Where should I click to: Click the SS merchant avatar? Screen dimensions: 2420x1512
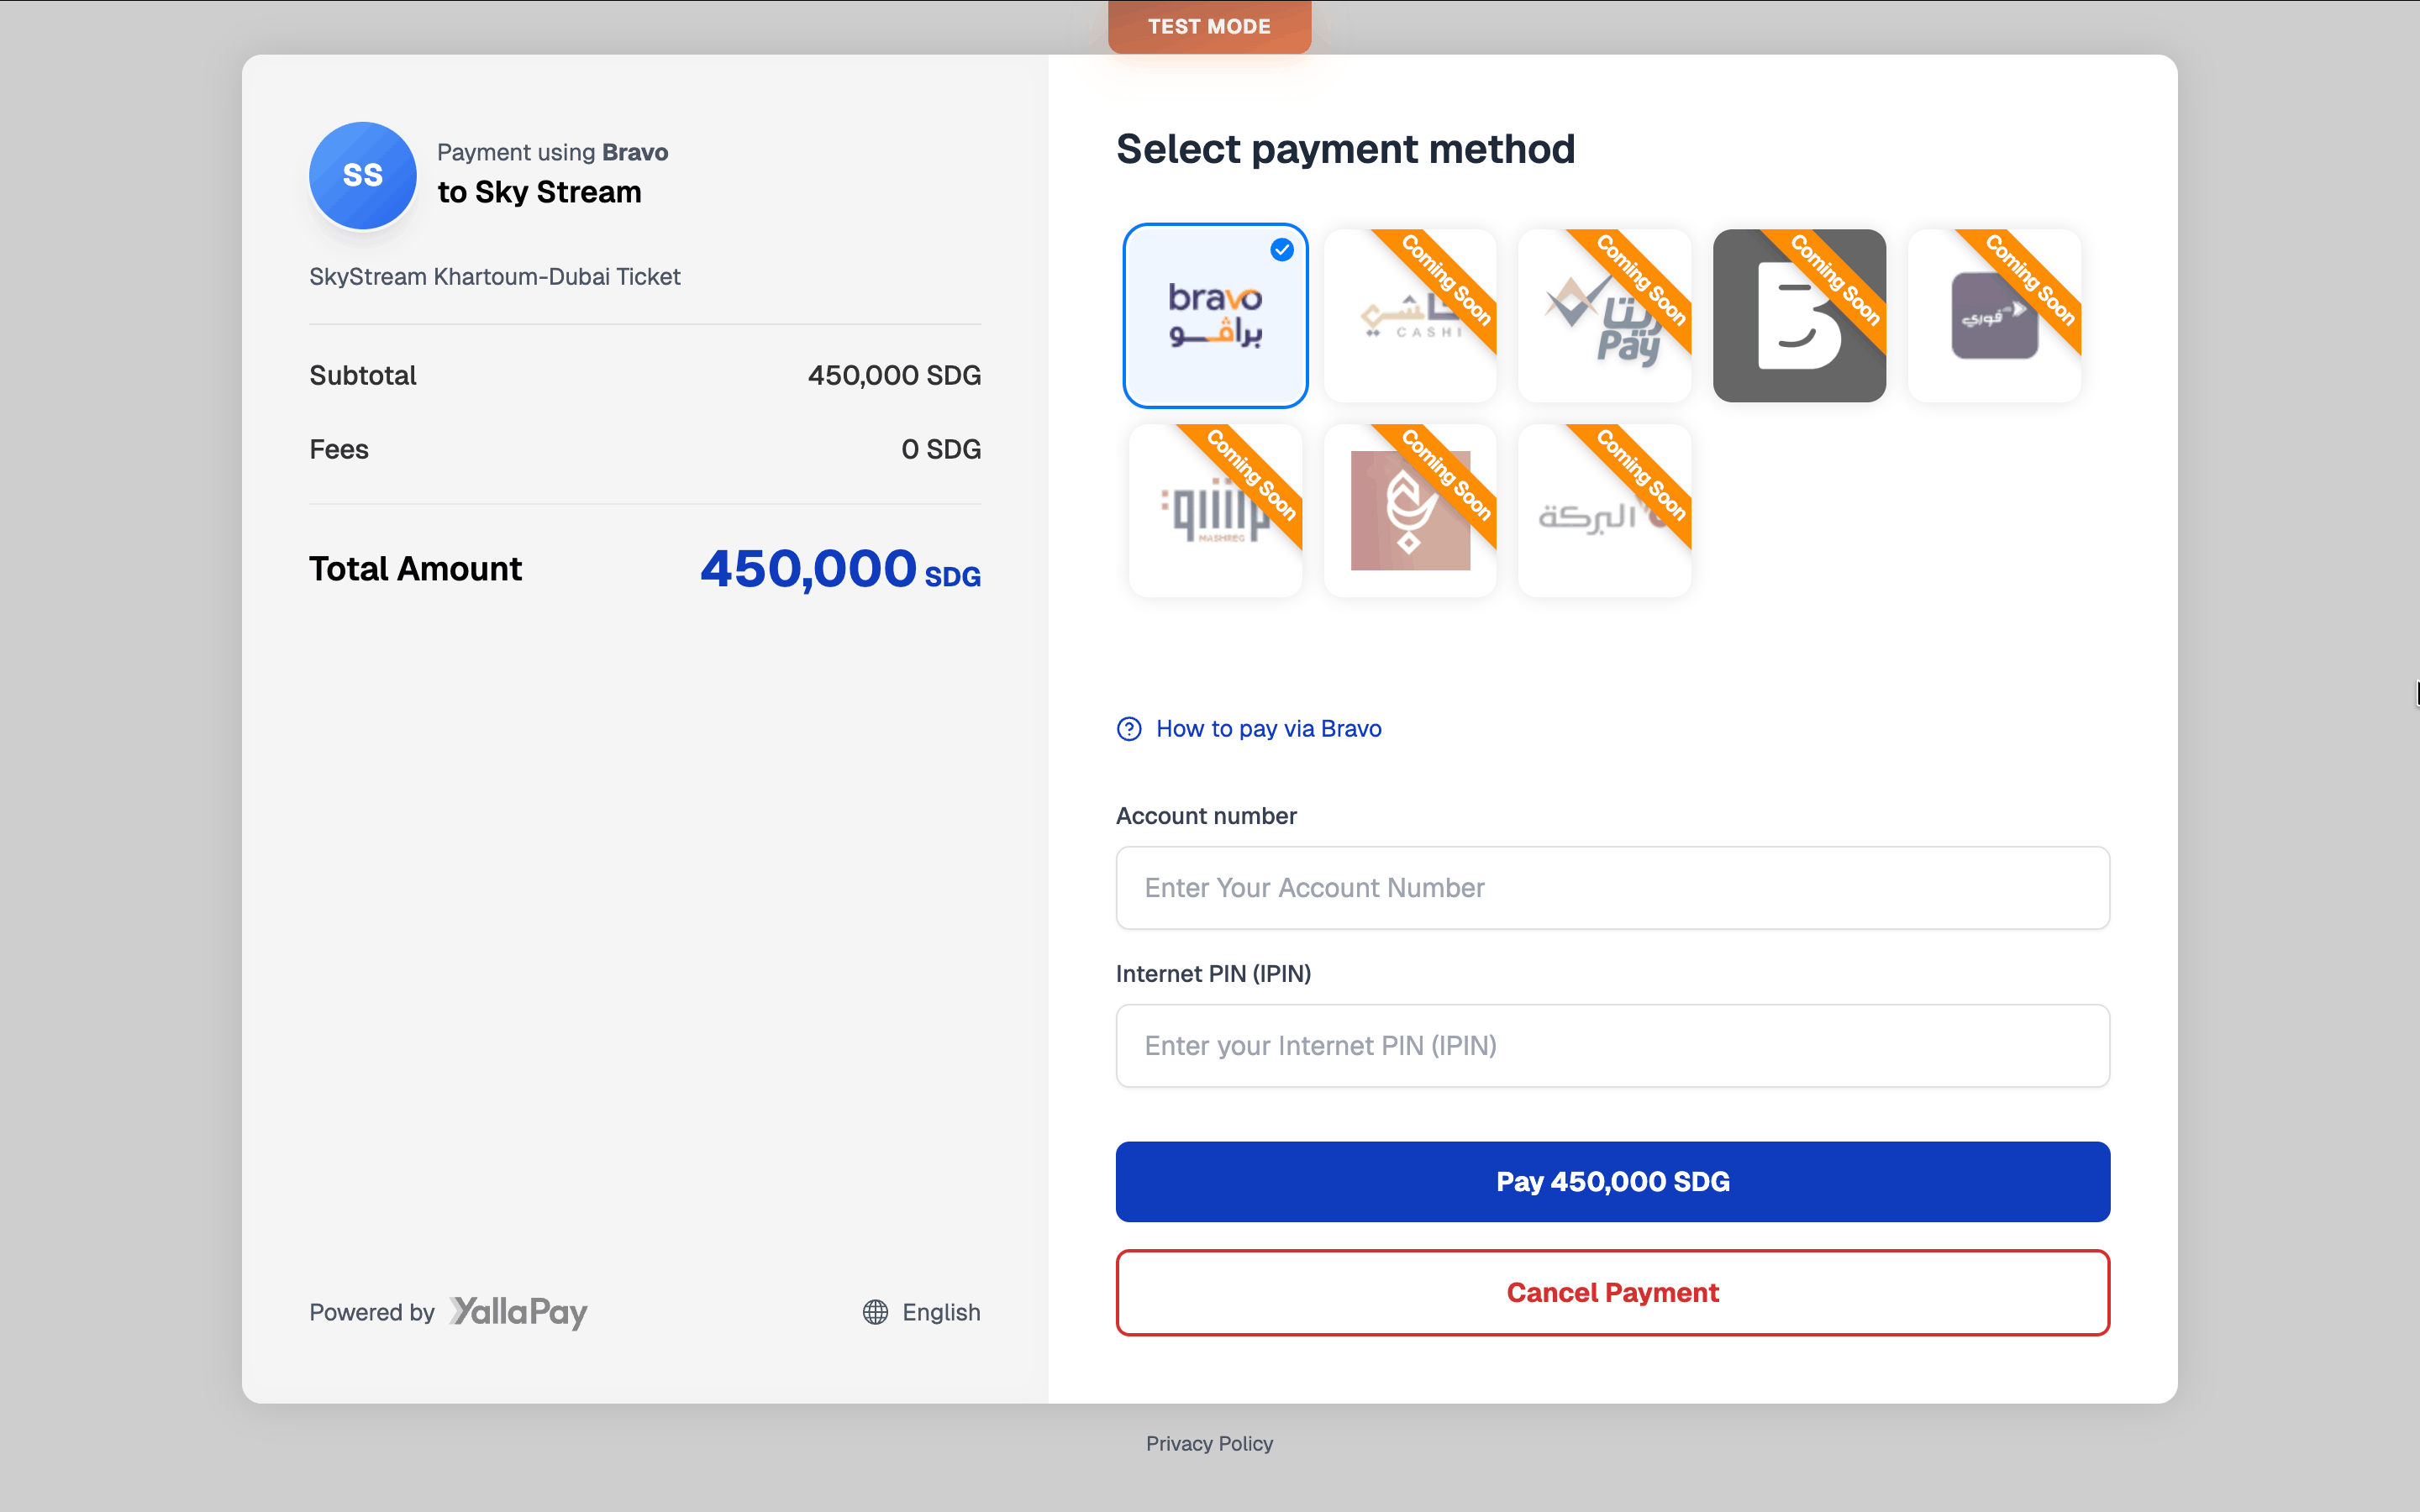(363, 175)
